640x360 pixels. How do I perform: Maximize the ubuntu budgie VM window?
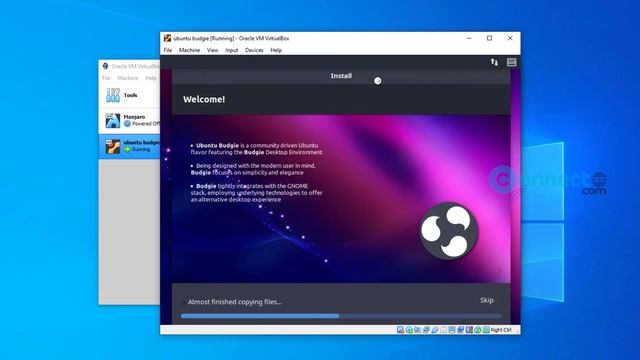coord(489,38)
